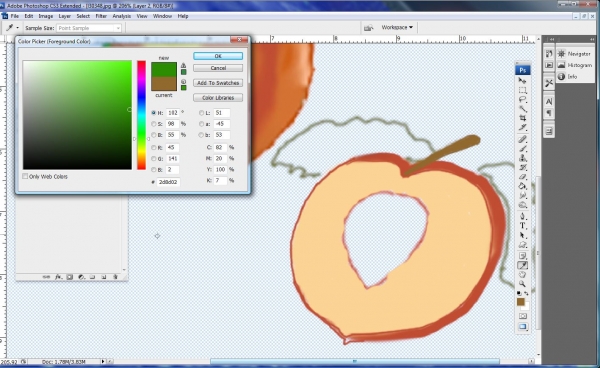Select the Notes tool

pos(522,256)
